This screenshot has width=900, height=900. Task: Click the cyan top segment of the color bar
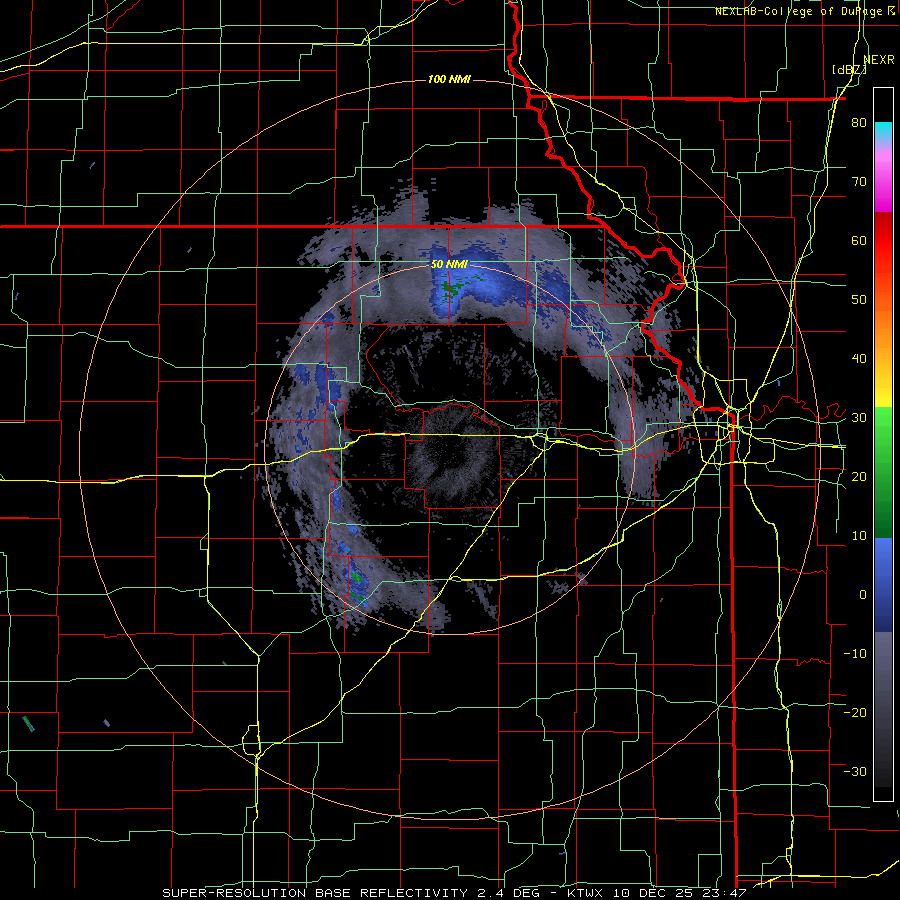point(883,130)
